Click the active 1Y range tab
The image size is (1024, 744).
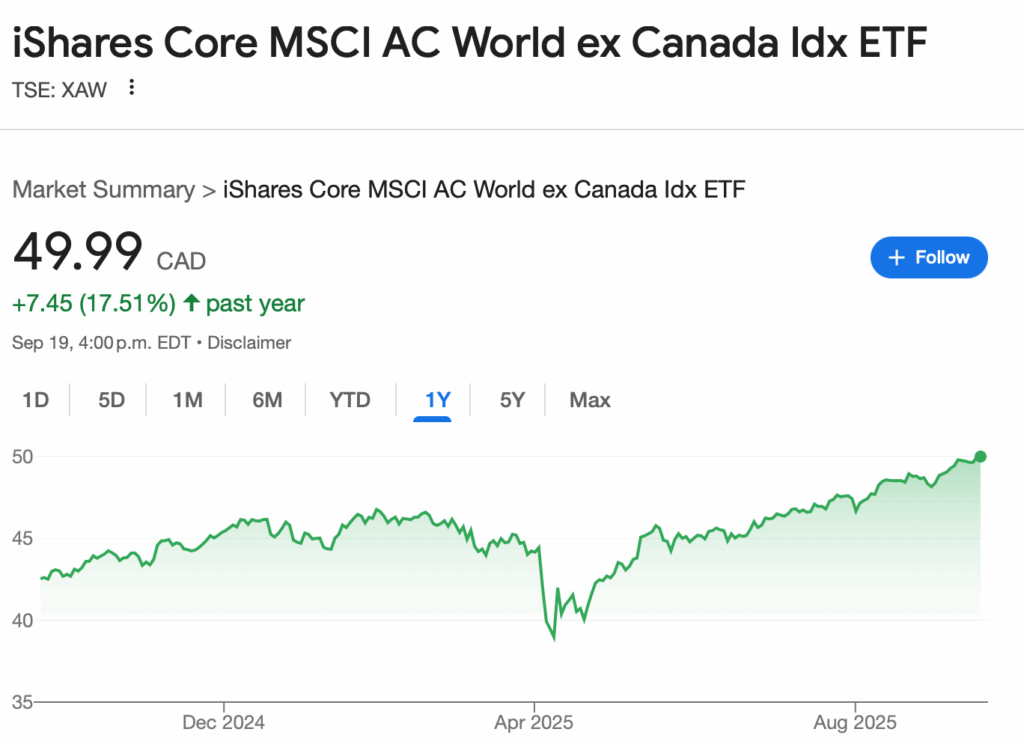coord(438,401)
